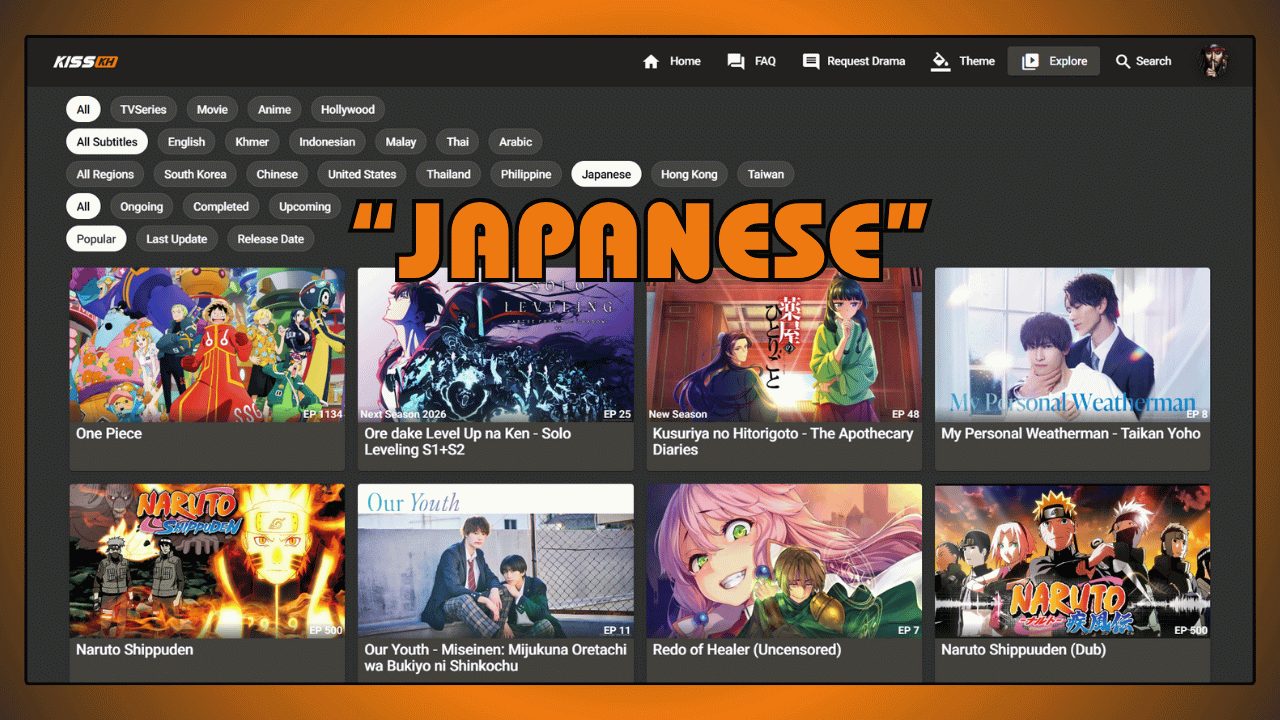Select the Explore icon

[x=1030, y=60]
